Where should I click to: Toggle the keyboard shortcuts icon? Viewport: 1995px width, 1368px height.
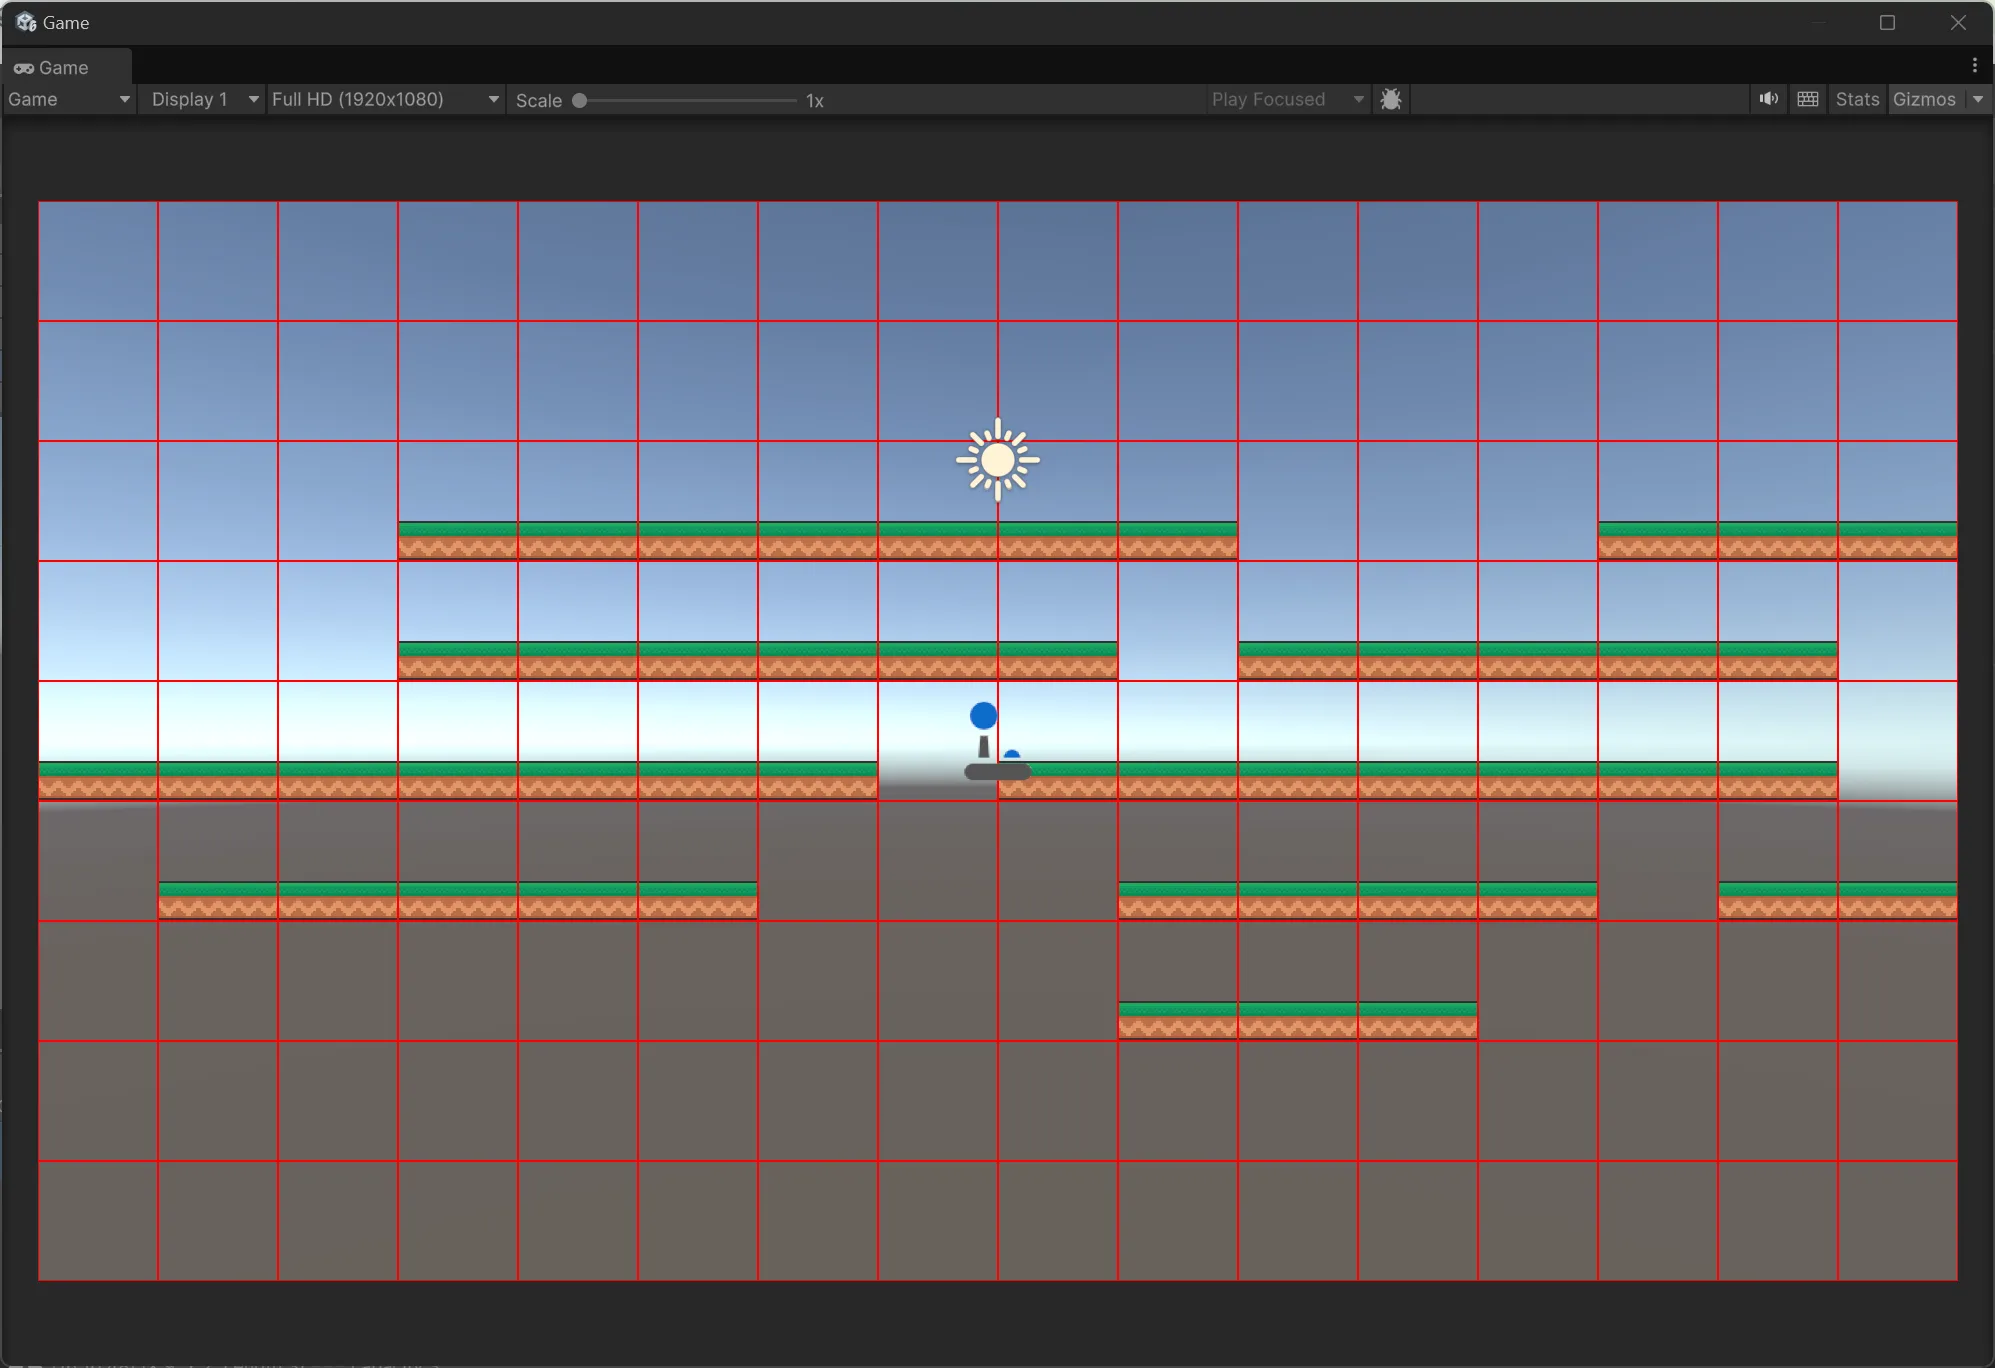(1807, 99)
